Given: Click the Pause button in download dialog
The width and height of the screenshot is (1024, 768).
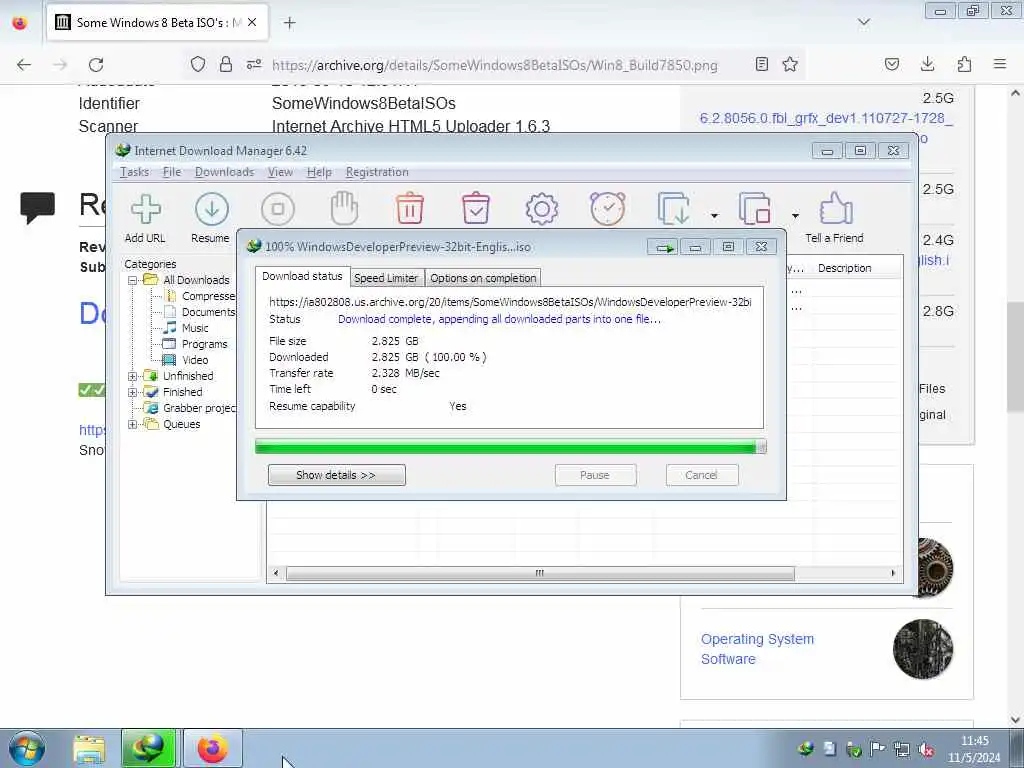Looking at the screenshot, I should coord(595,475).
